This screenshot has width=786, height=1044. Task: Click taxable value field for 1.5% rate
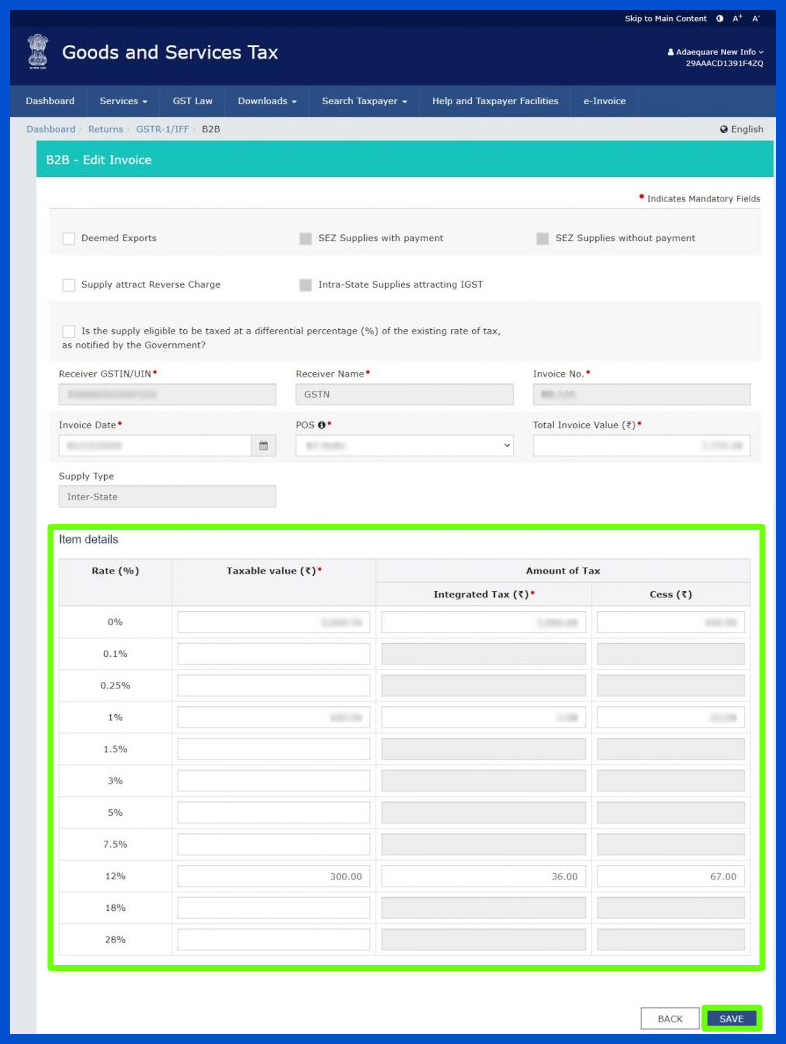[274, 749]
